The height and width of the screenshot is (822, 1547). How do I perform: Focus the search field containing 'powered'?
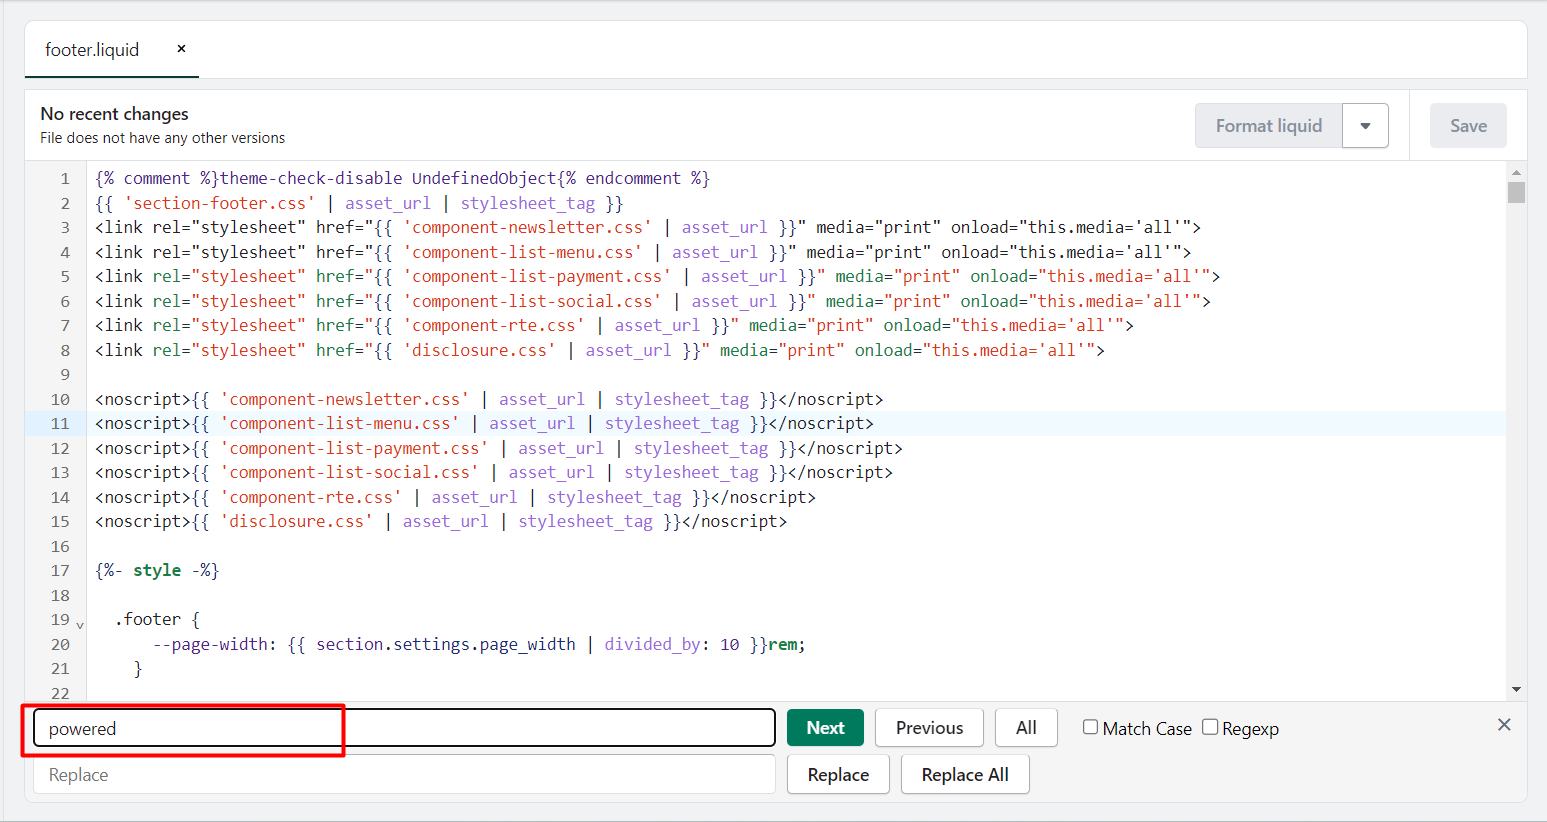(404, 728)
